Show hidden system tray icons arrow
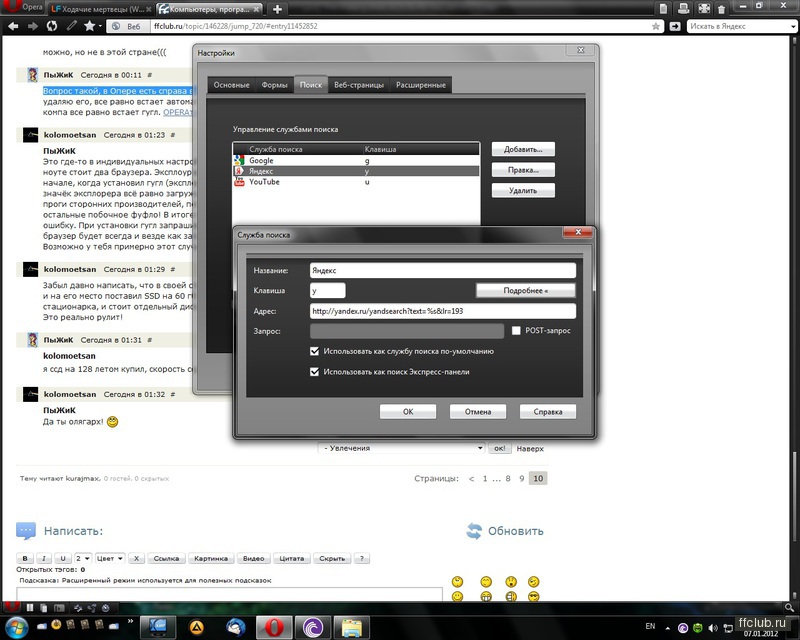The height and width of the screenshot is (640, 800). tap(667, 628)
